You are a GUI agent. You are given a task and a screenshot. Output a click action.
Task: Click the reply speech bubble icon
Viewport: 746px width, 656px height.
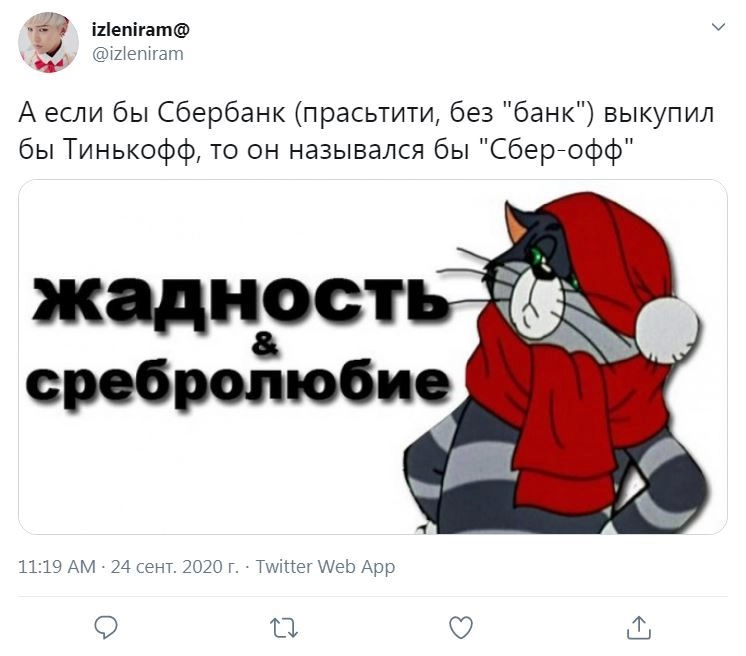[106, 628]
